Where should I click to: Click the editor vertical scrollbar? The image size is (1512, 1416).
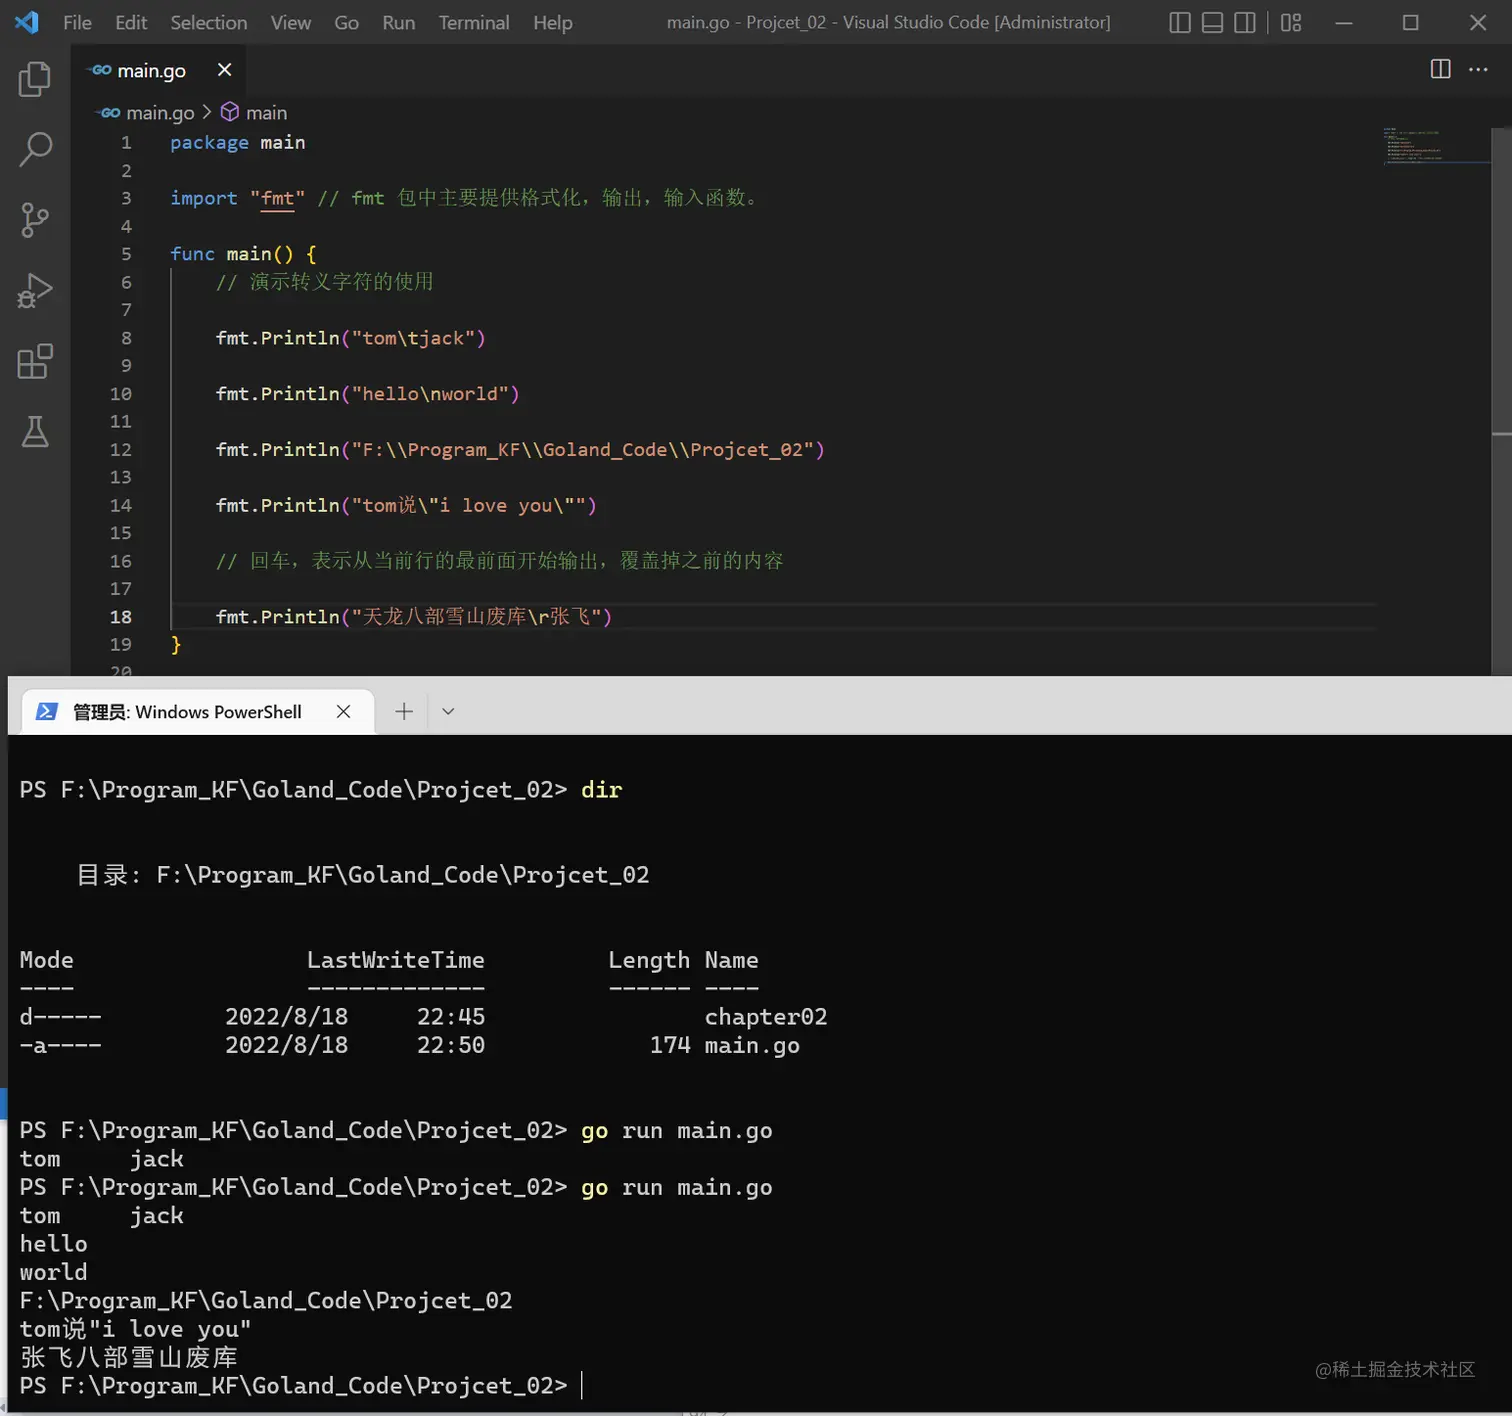tap(1501, 400)
